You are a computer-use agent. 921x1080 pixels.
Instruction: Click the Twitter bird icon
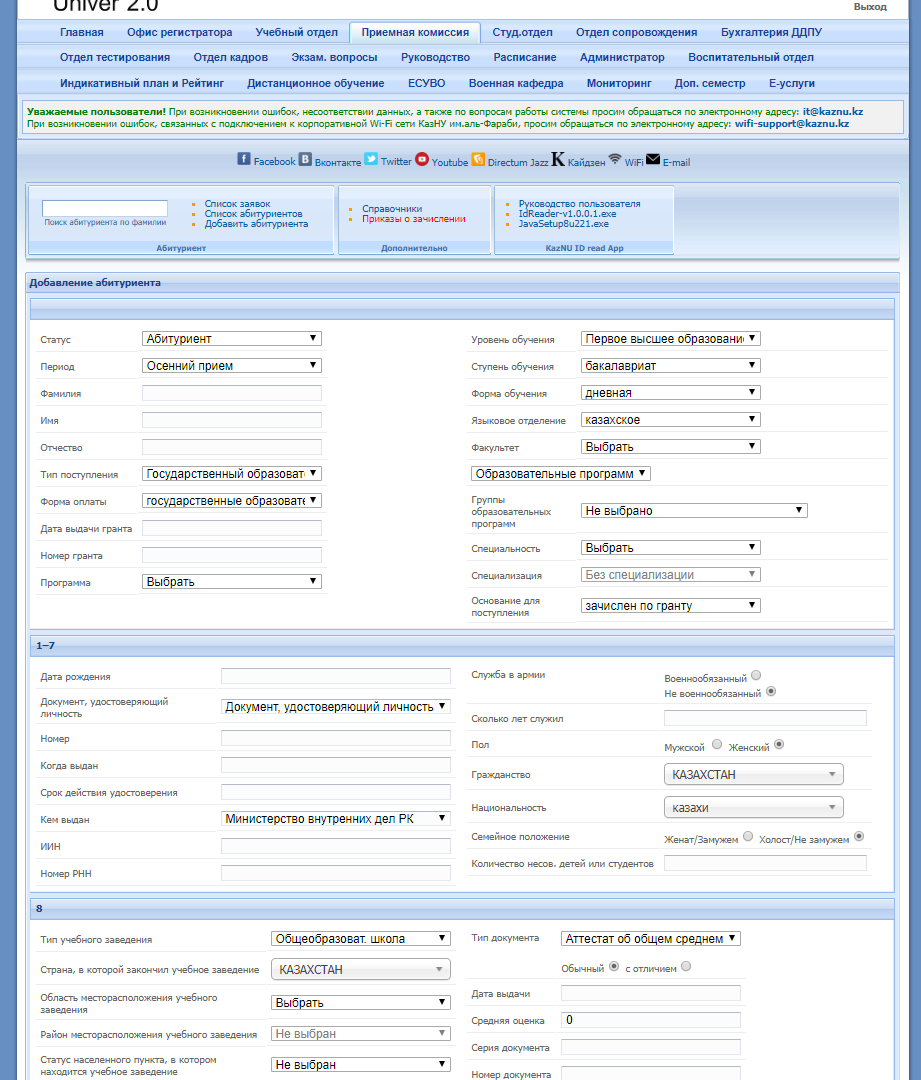point(371,159)
